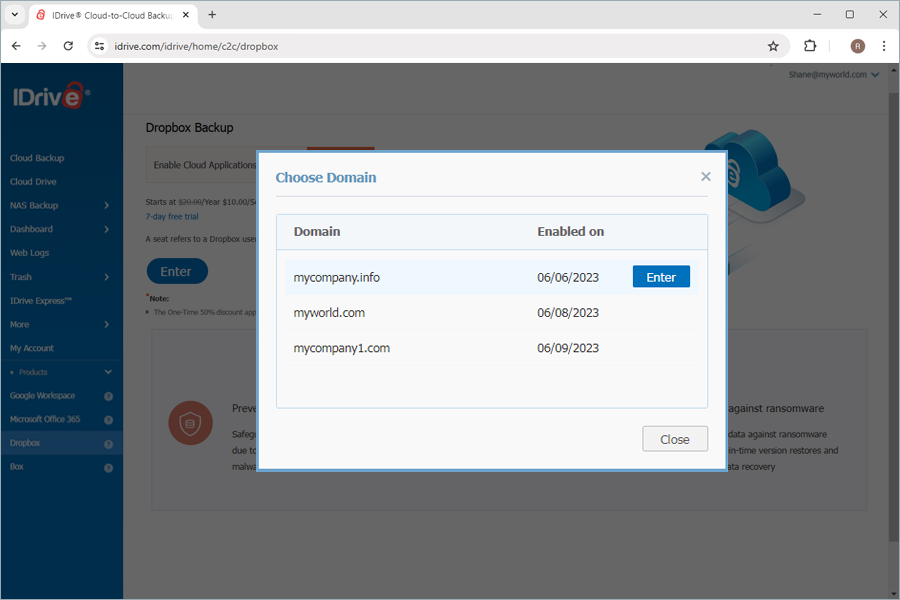This screenshot has height=600, width=900.
Task: Open Microsoft Office 365 product page
Action: 45,419
